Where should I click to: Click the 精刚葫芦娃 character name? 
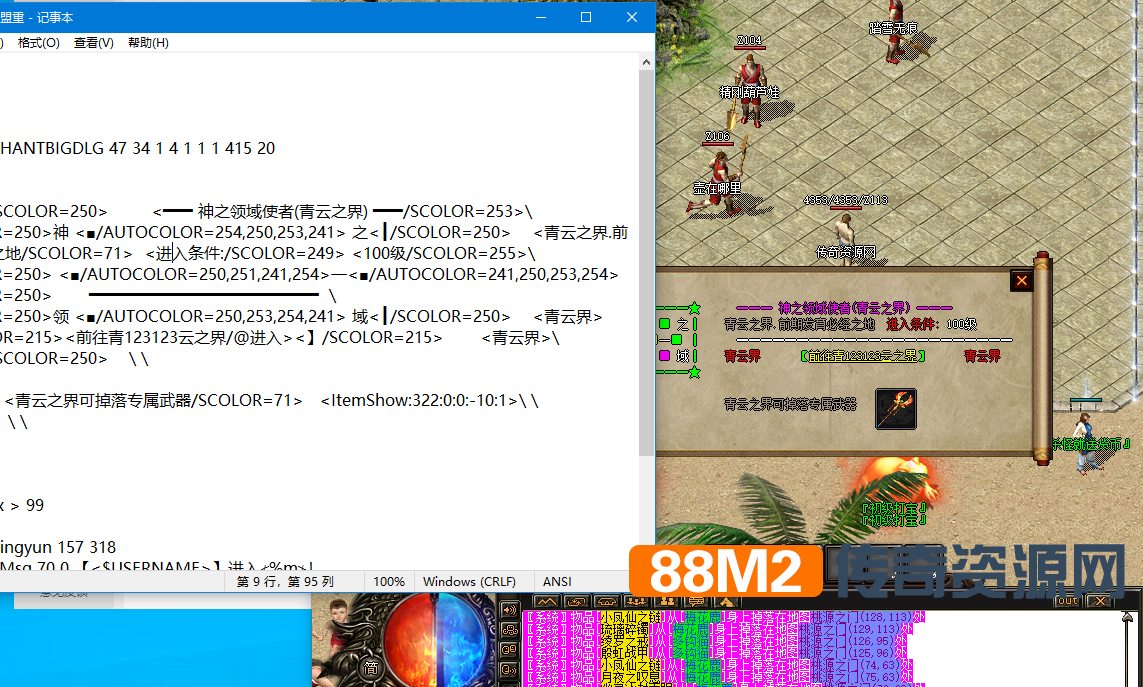[x=749, y=92]
